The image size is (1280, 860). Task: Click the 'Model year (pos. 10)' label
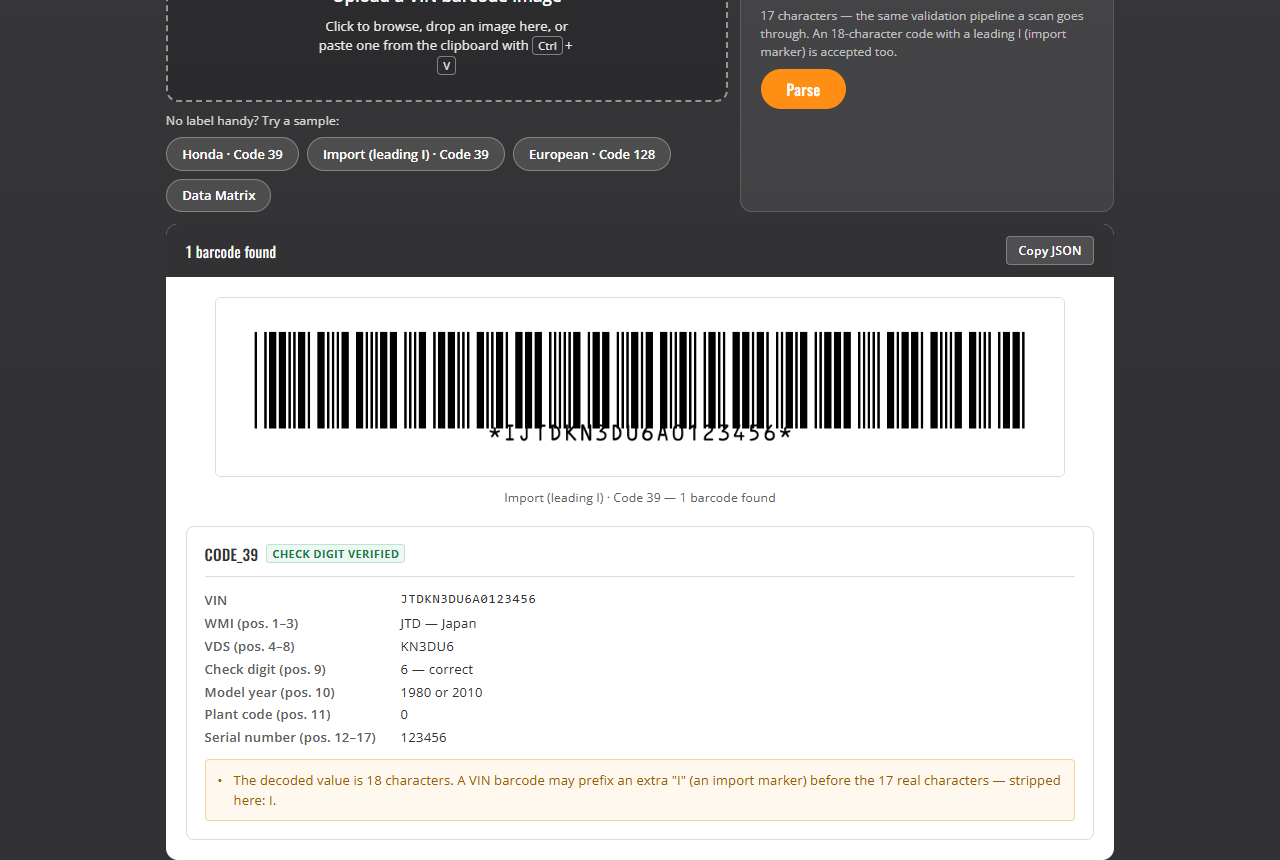pos(269,692)
